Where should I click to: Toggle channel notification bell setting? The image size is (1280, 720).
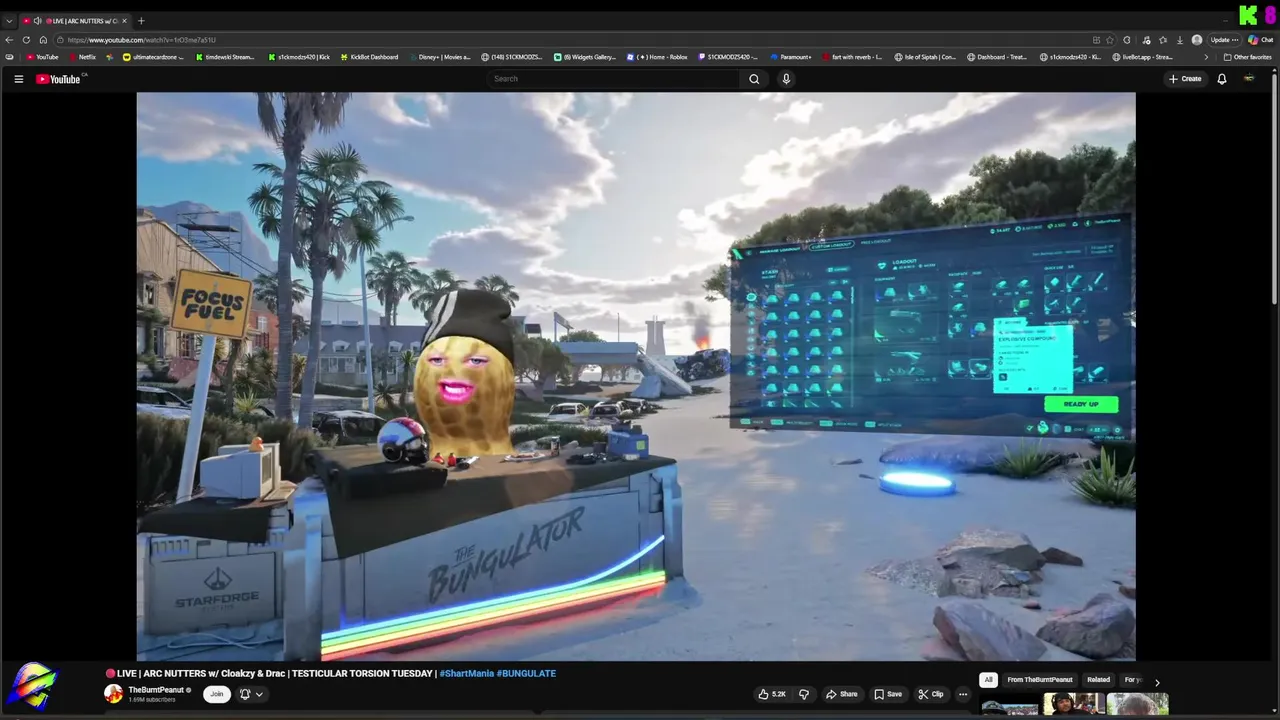[244, 694]
